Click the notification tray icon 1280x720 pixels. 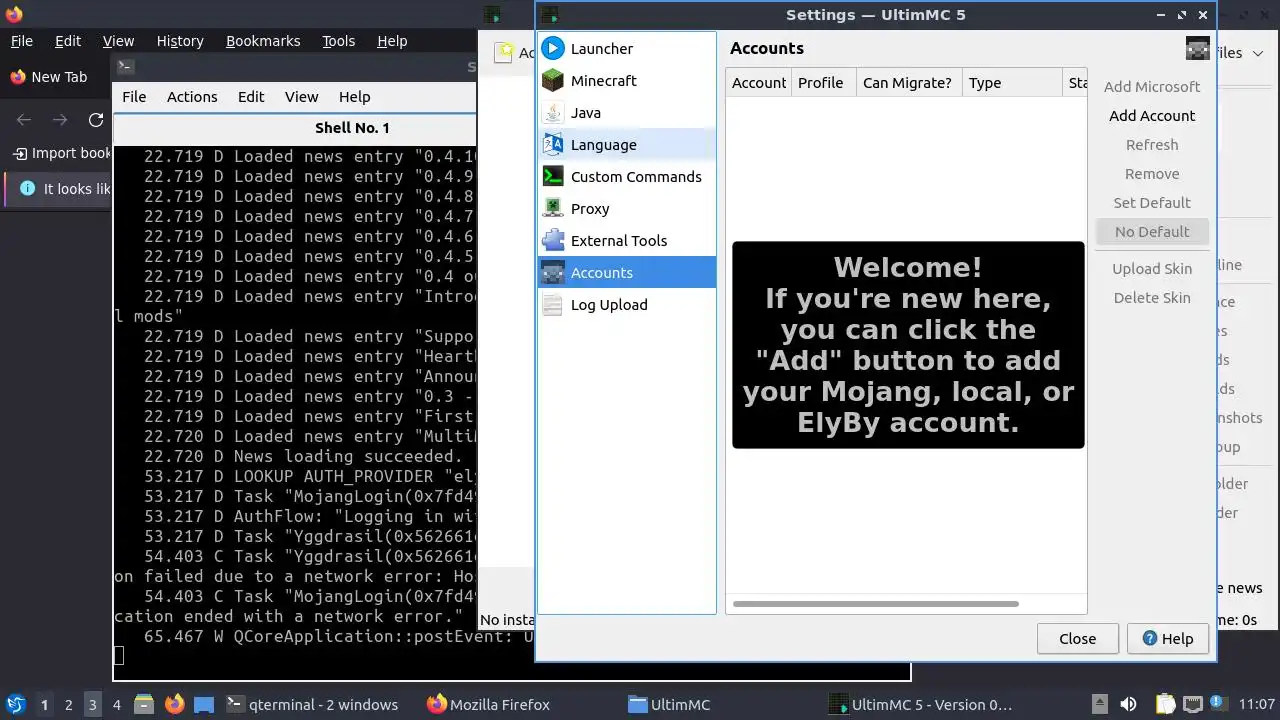1219,704
